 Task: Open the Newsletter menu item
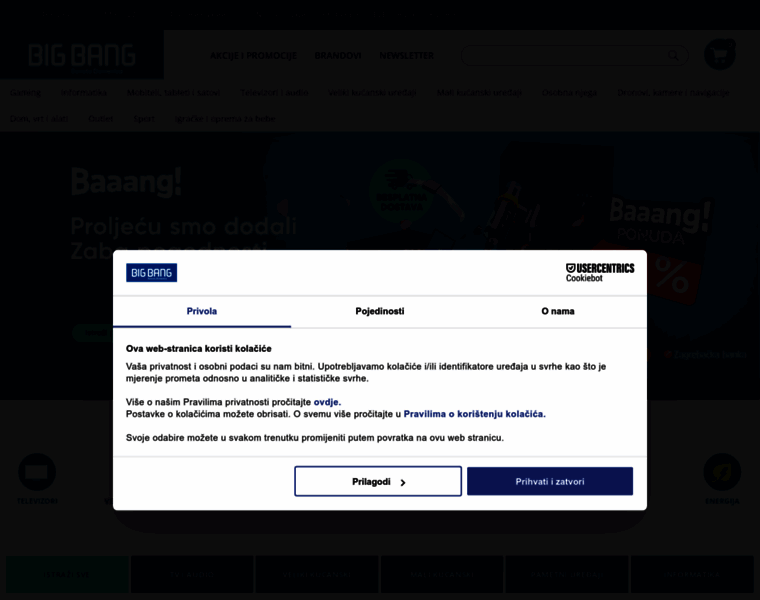406,56
